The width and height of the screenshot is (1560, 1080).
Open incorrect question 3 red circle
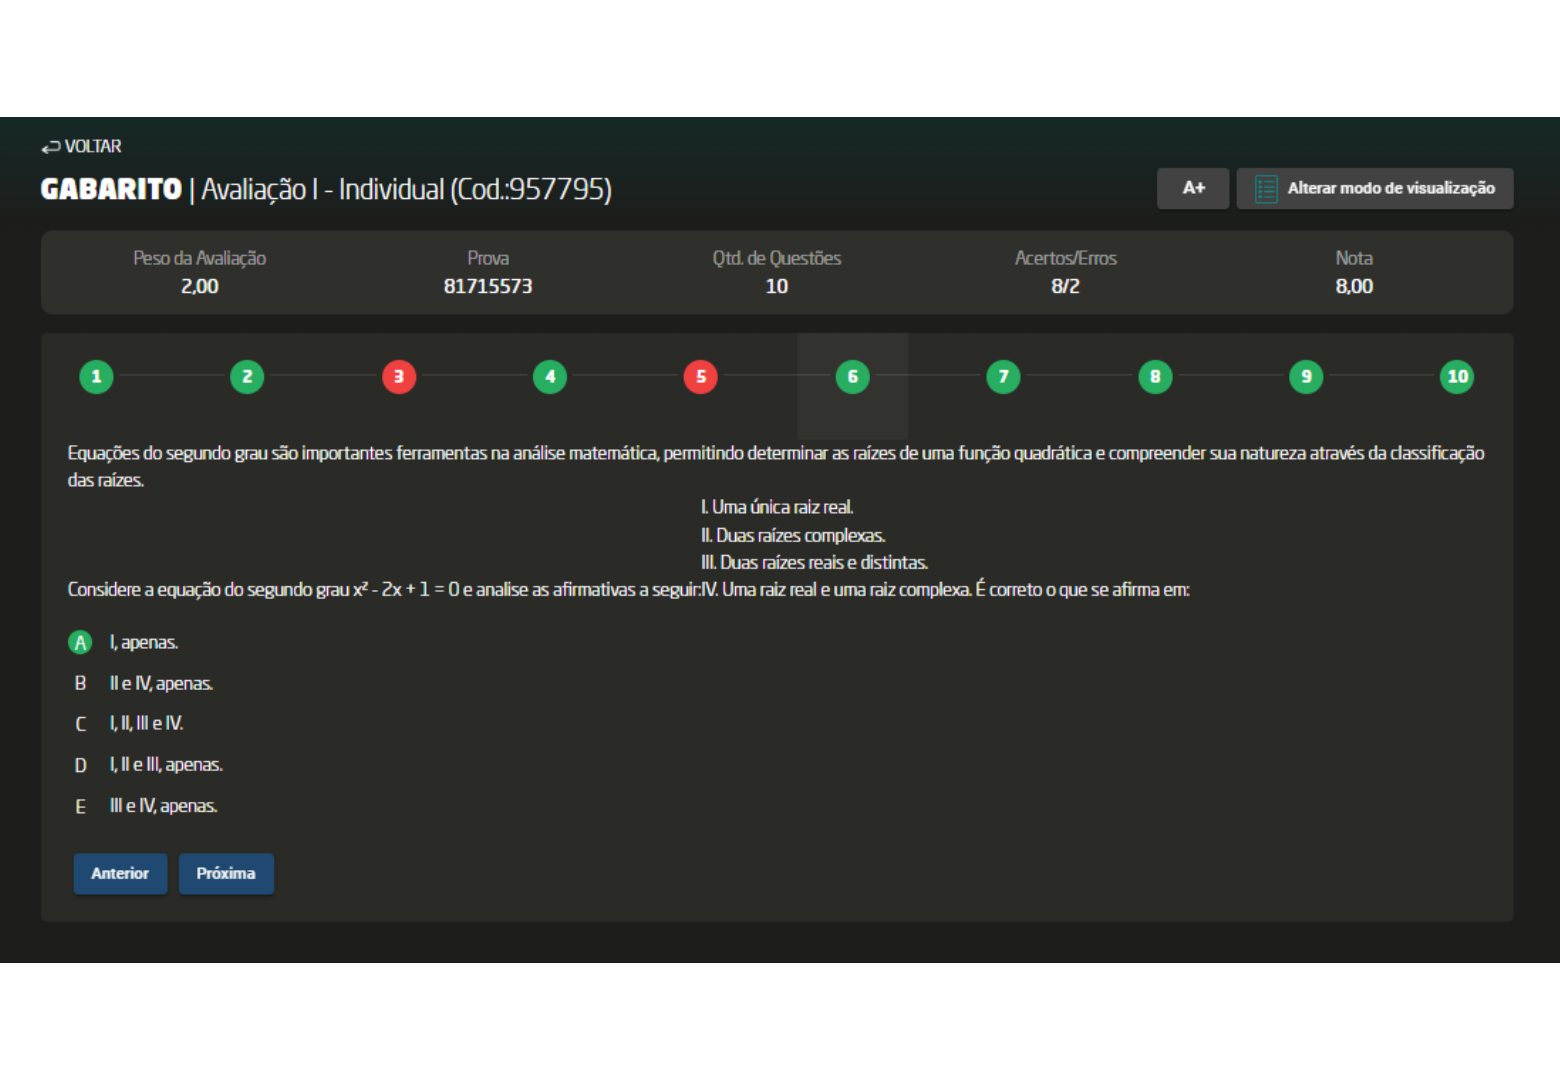(399, 377)
